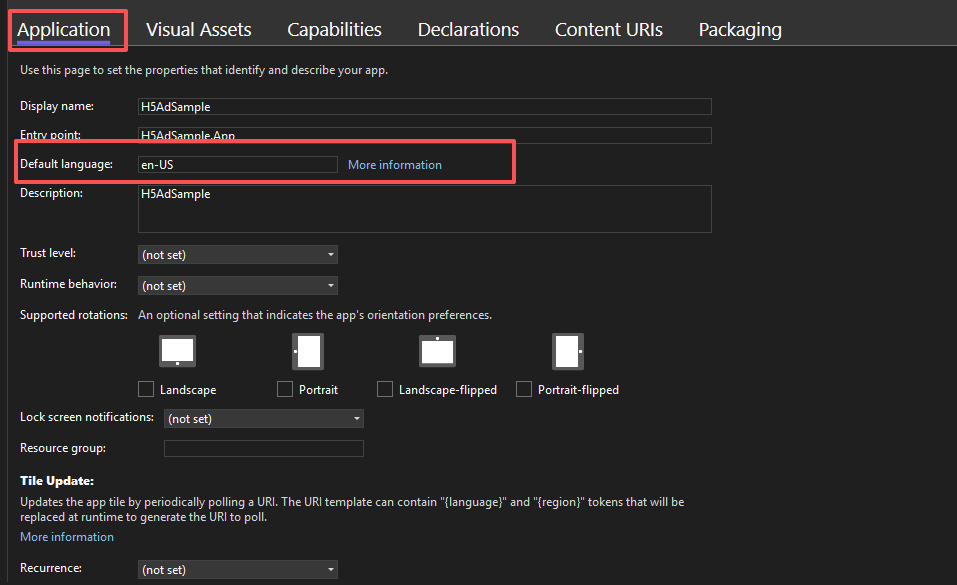Focus the Resource group input field
Image resolution: width=957 pixels, height=585 pixels.
(263, 449)
